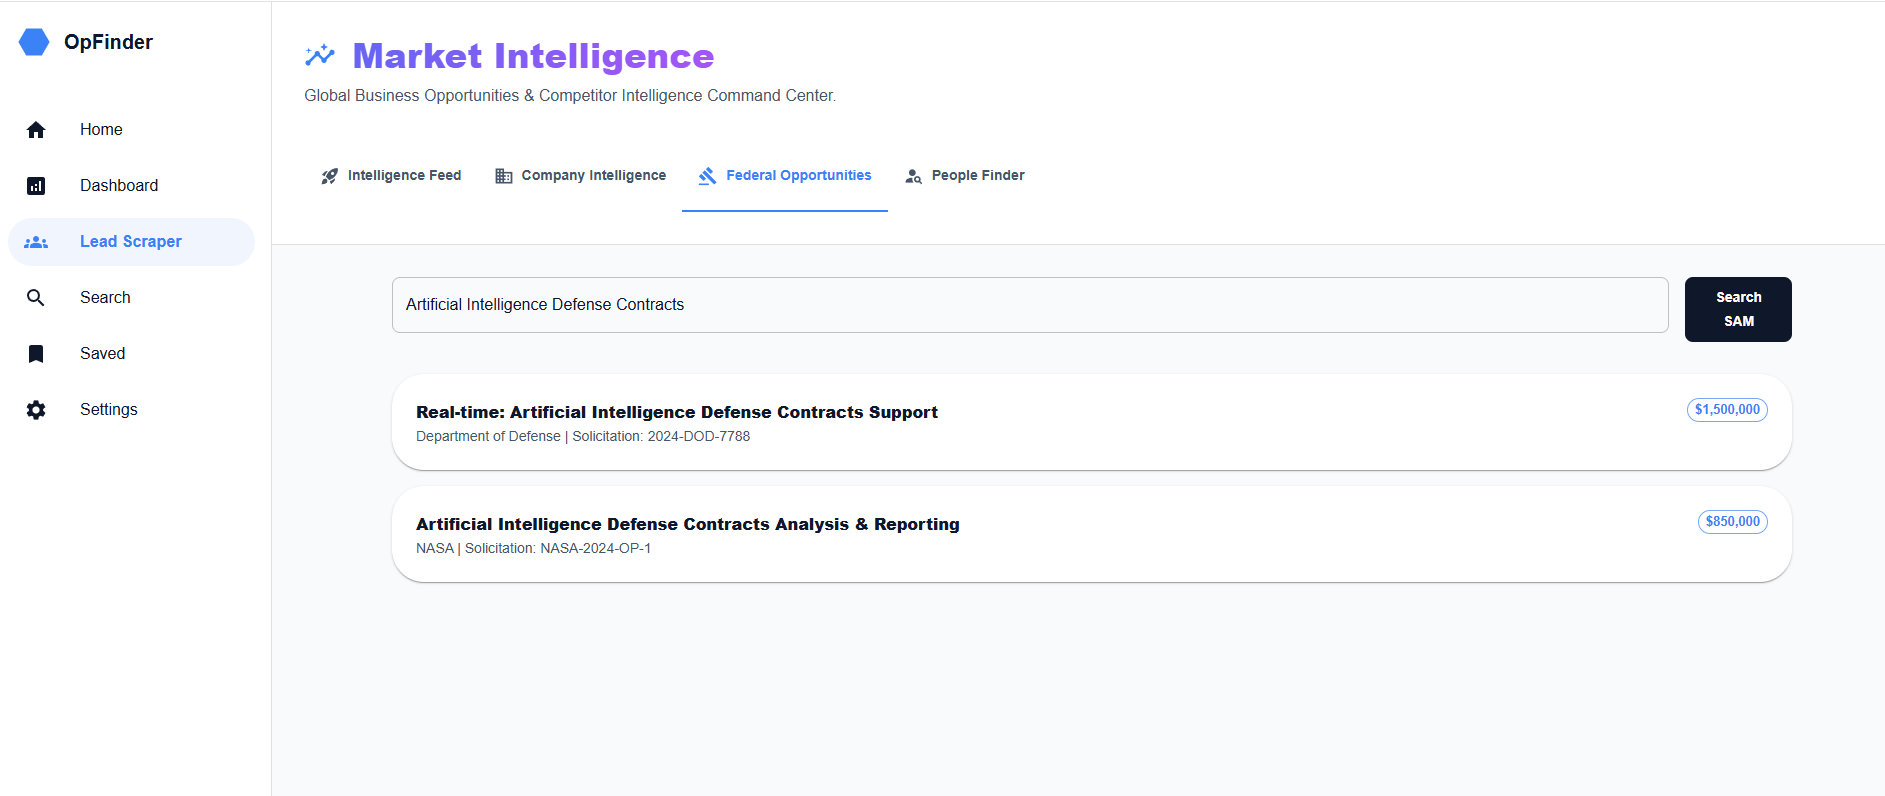
Task: Click the Home house icon
Action: [x=36, y=130]
